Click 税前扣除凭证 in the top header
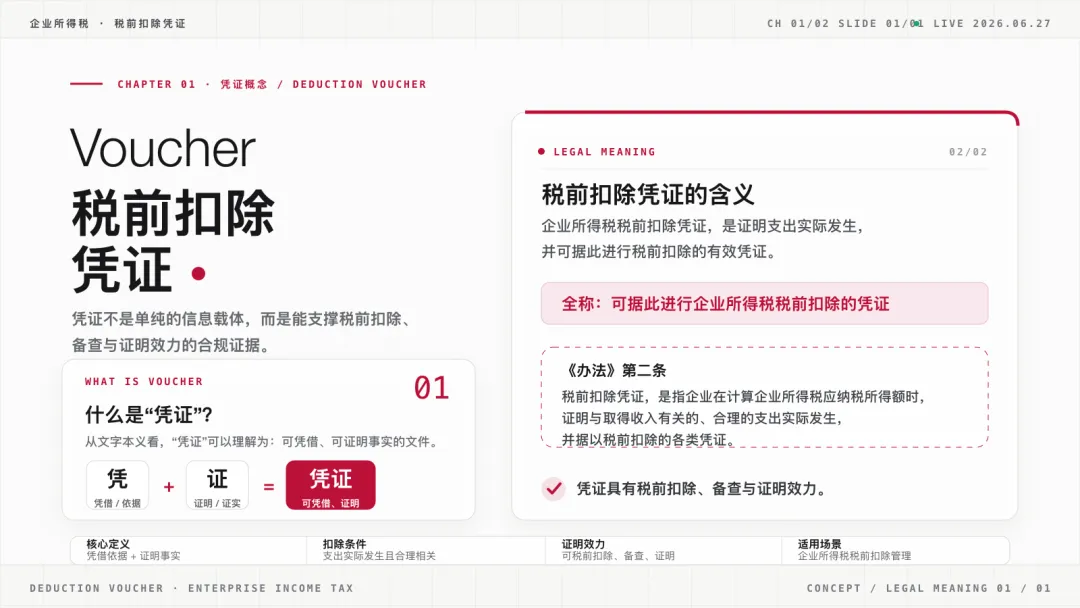This screenshot has height=608, width=1080. point(150,23)
